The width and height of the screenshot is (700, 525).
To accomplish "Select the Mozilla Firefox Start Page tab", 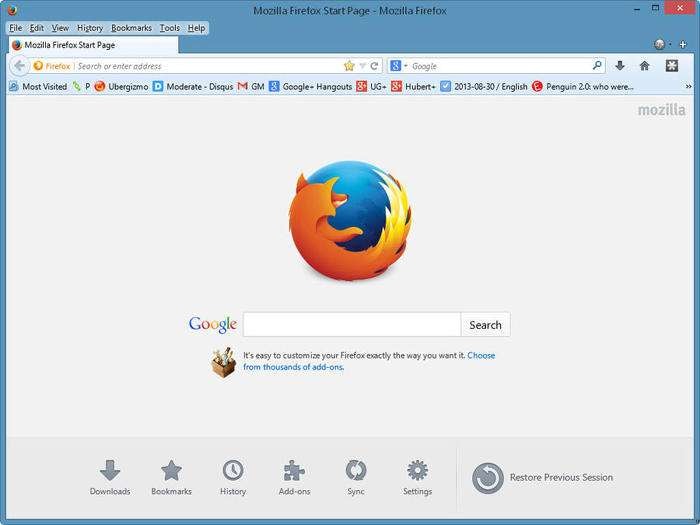I will (90, 45).
